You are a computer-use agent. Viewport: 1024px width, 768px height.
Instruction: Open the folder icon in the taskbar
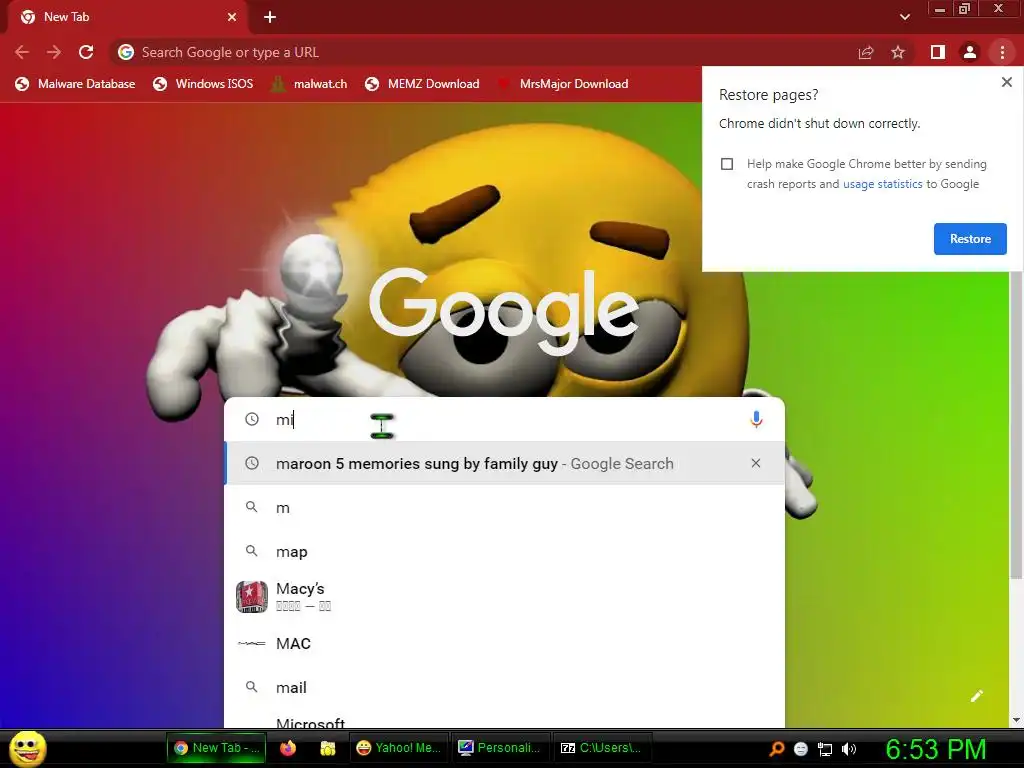coord(327,748)
